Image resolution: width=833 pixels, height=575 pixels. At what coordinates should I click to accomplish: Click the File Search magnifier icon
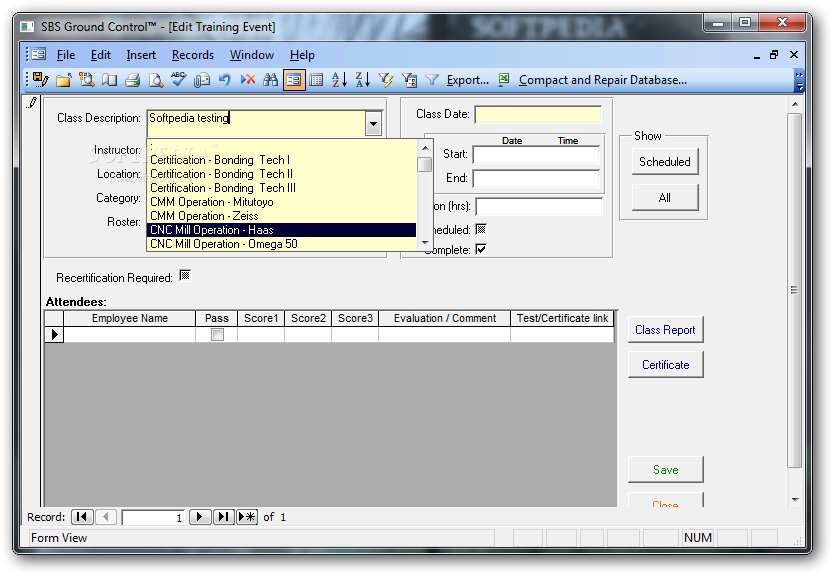(87, 80)
